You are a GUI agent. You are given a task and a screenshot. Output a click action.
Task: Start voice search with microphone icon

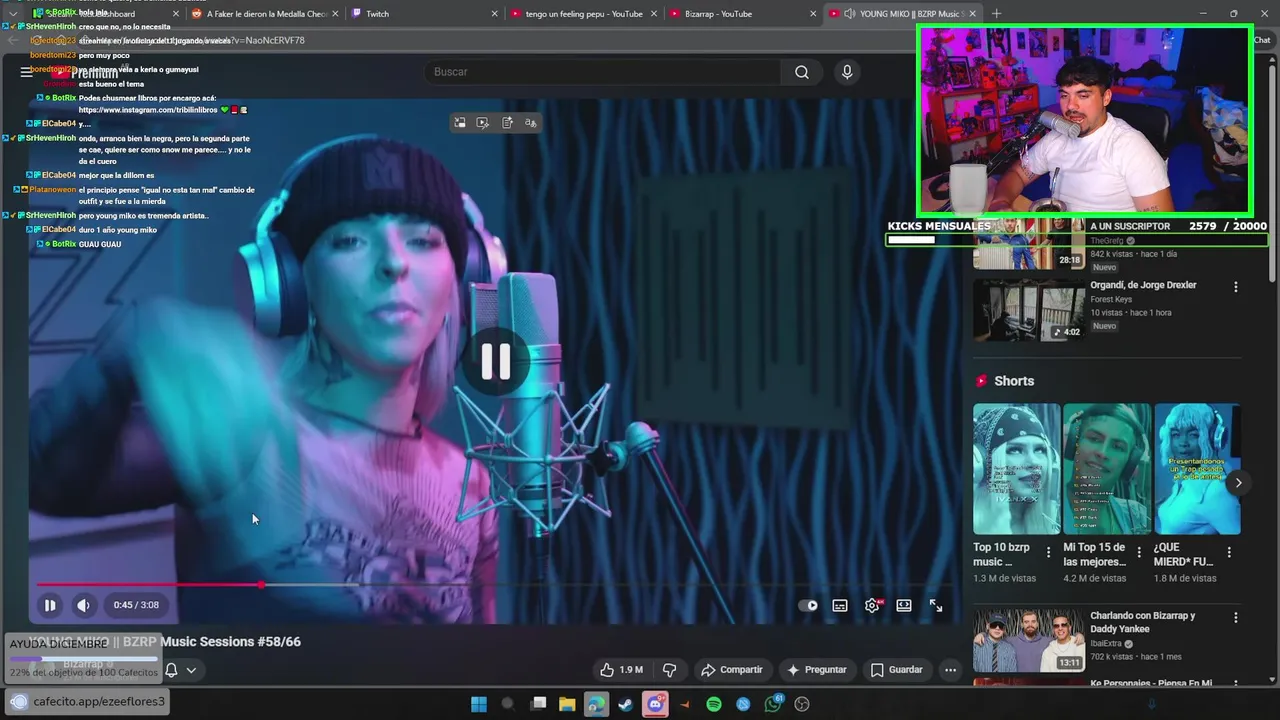click(847, 72)
